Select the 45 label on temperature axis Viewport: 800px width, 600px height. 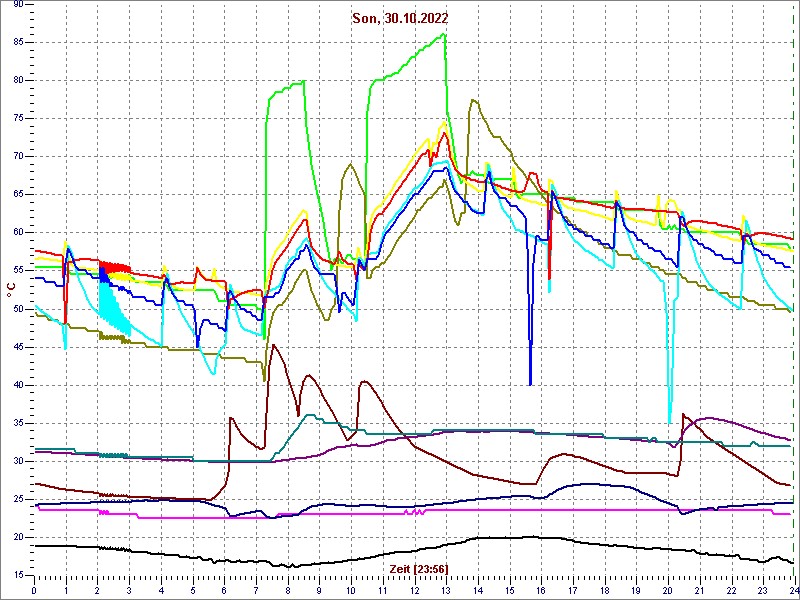point(18,347)
